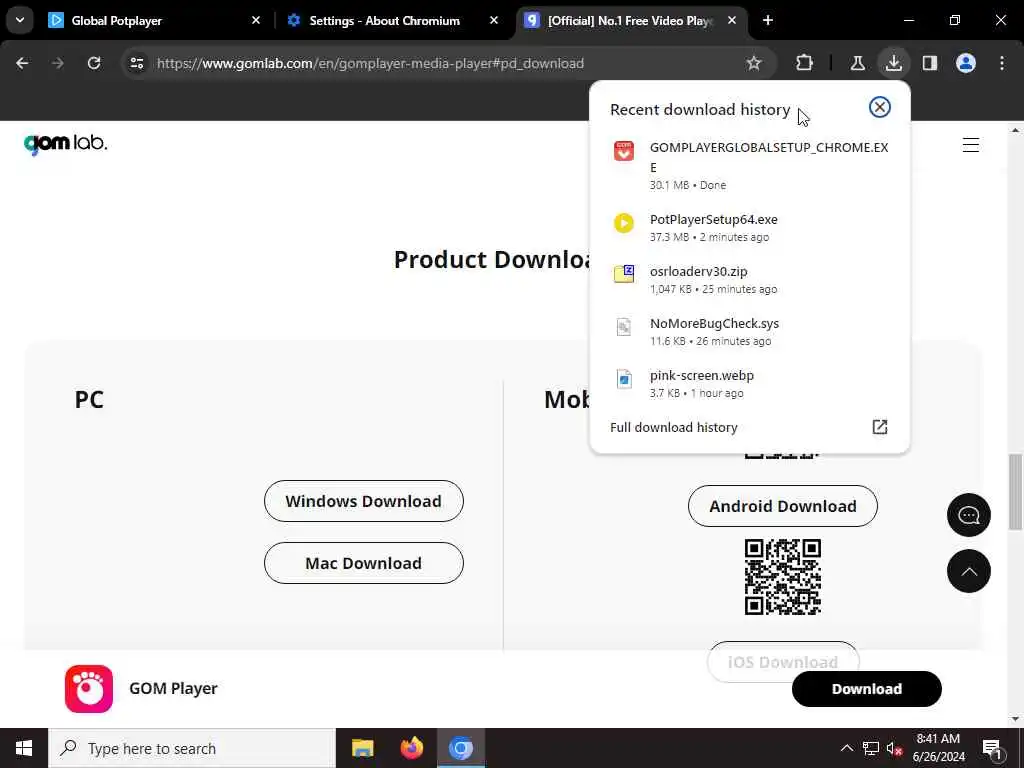Image resolution: width=1024 pixels, height=768 pixels.
Task: Open the browser side panel
Action: 930,63
